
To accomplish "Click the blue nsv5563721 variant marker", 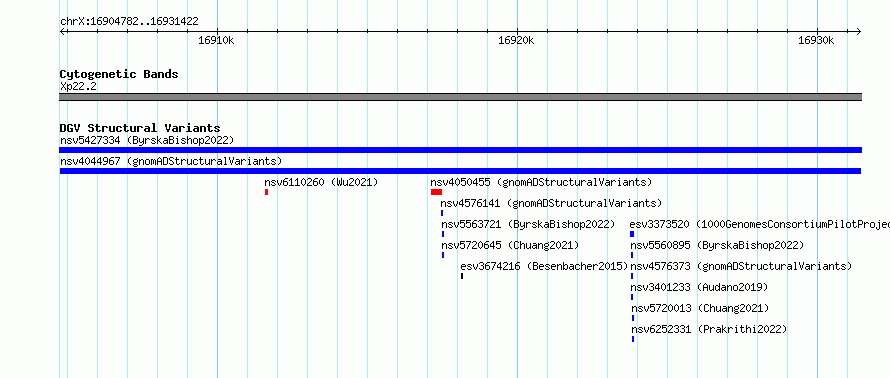I will coord(443,234).
